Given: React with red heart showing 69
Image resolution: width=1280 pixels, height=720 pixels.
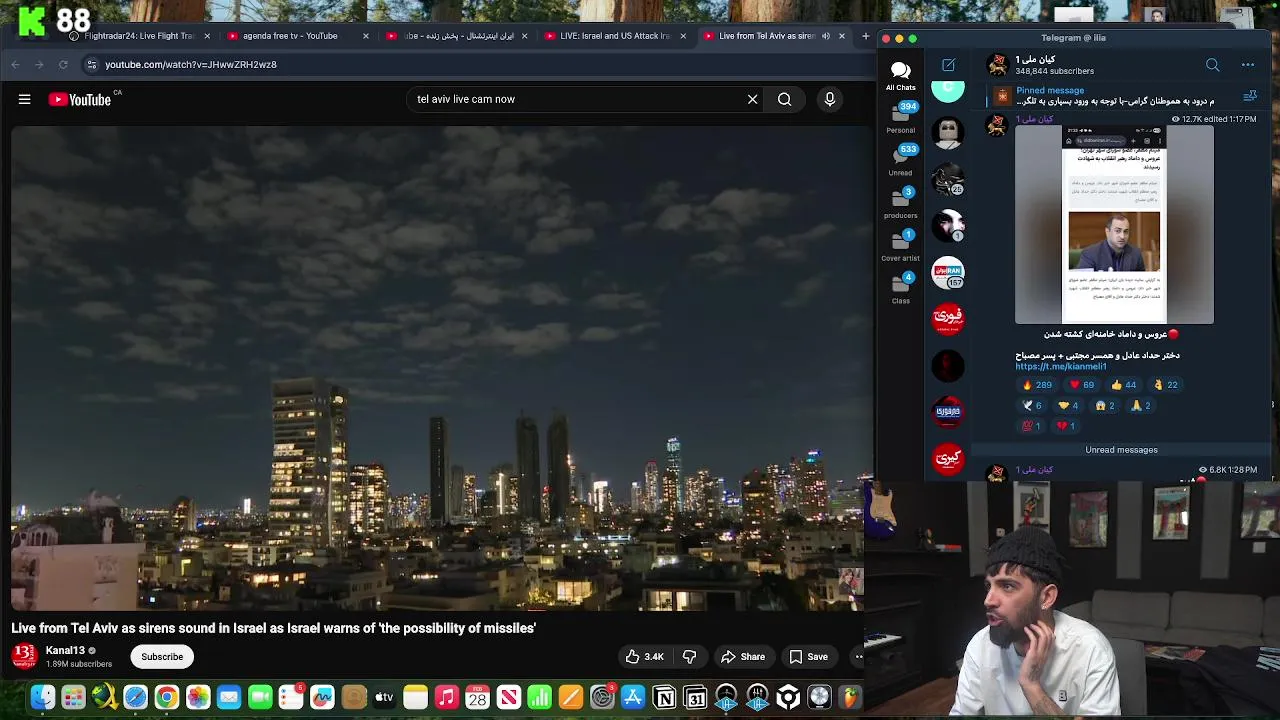Looking at the screenshot, I should coord(1082,384).
